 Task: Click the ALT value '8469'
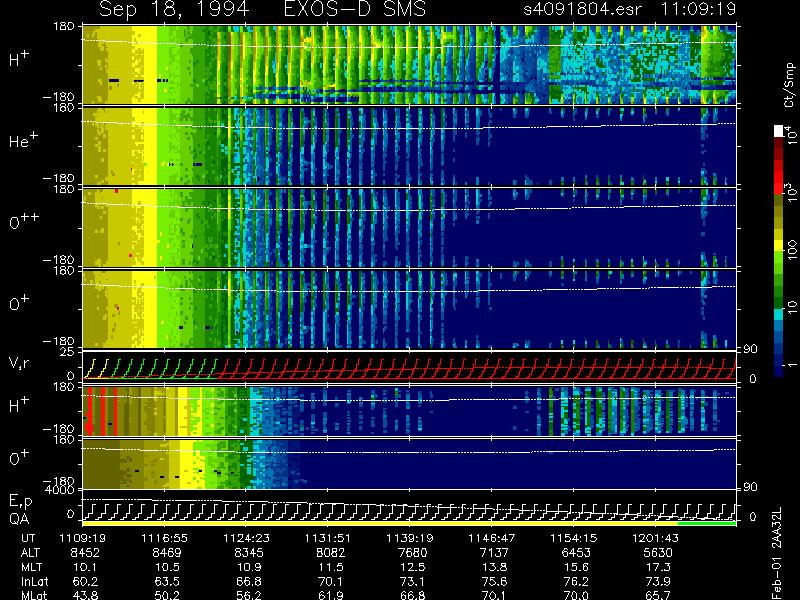point(167,553)
